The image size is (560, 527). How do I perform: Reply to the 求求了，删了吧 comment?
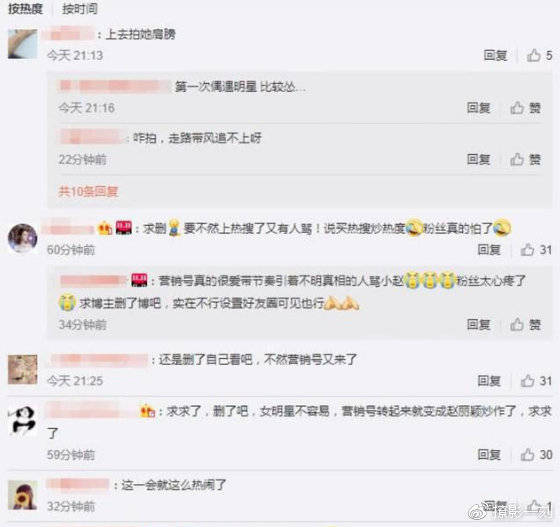489,455
